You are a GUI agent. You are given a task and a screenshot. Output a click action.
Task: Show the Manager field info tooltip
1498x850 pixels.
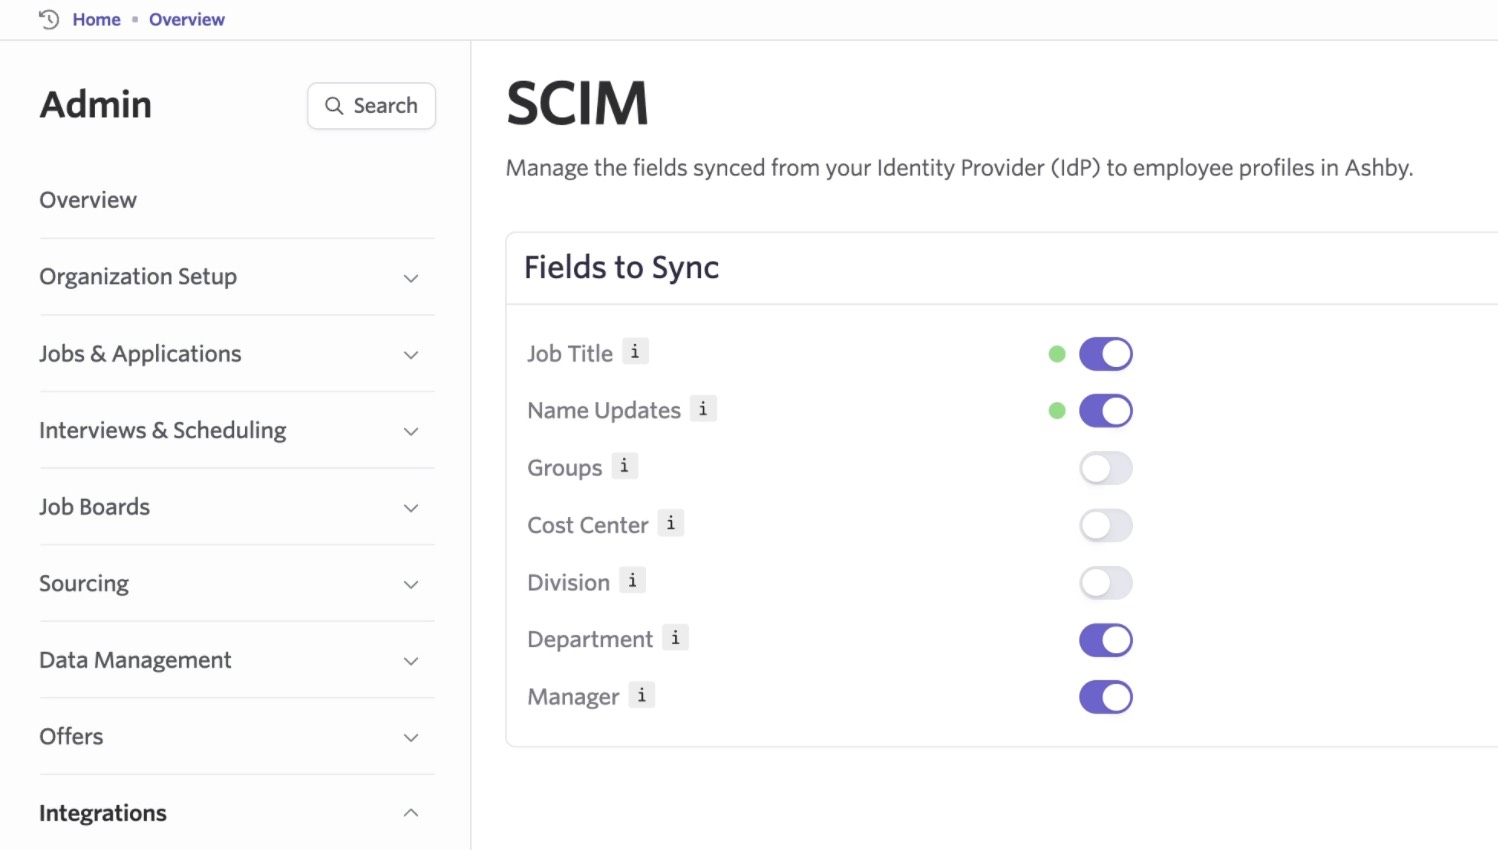[x=641, y=695]
